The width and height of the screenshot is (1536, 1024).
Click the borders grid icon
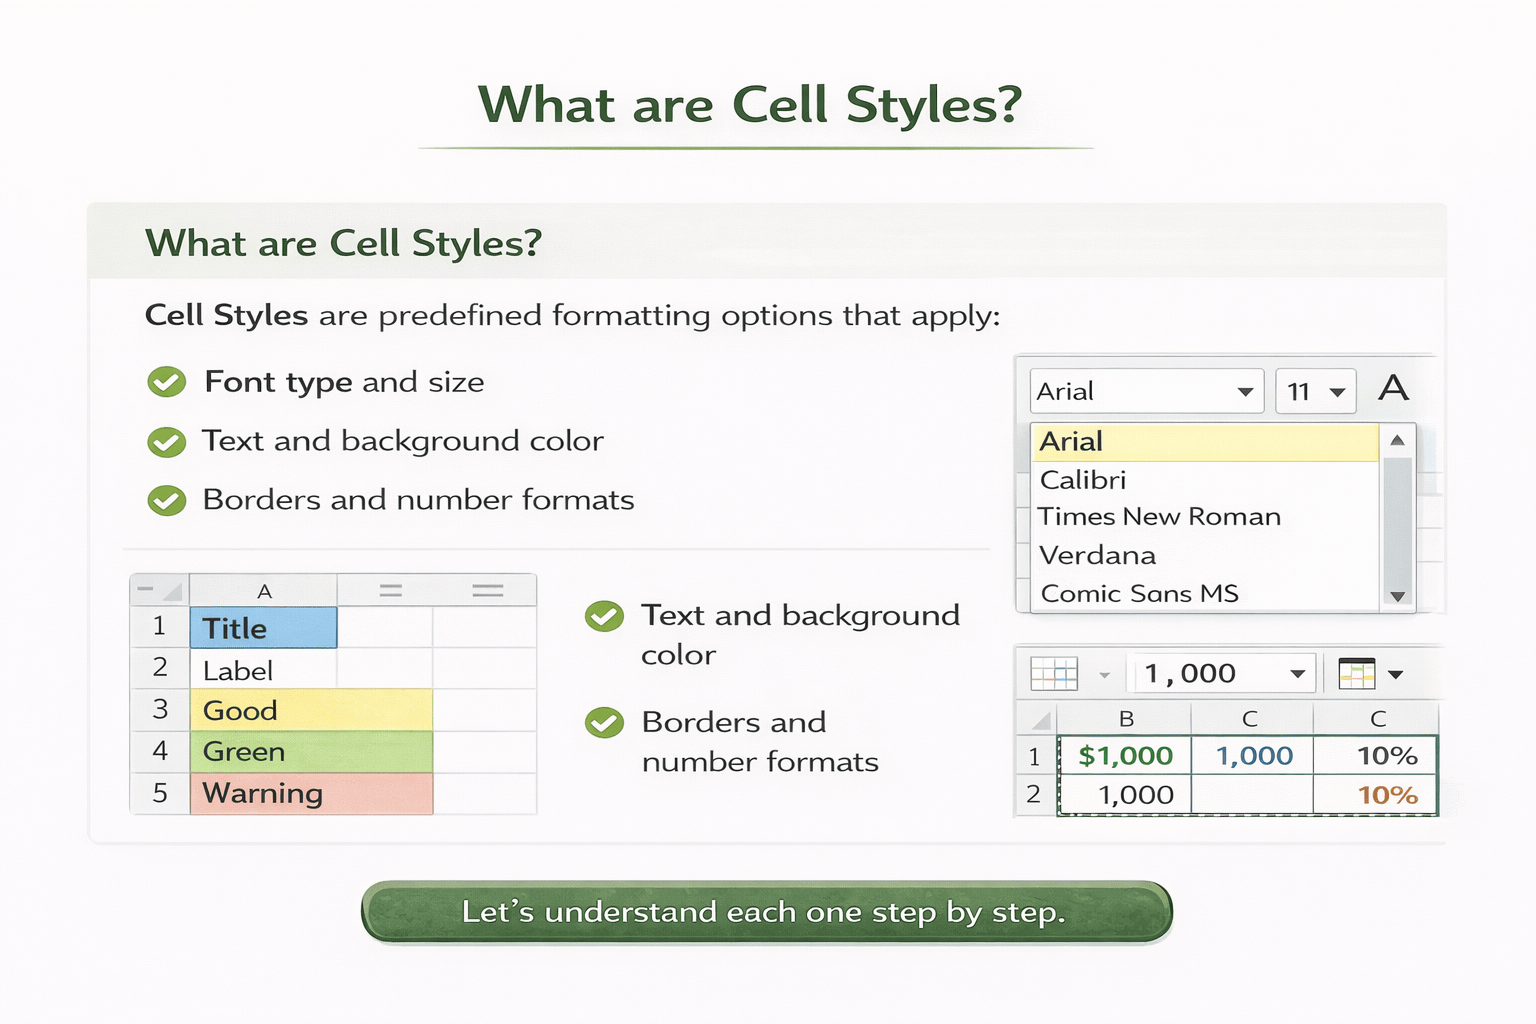coord(1054,674)
